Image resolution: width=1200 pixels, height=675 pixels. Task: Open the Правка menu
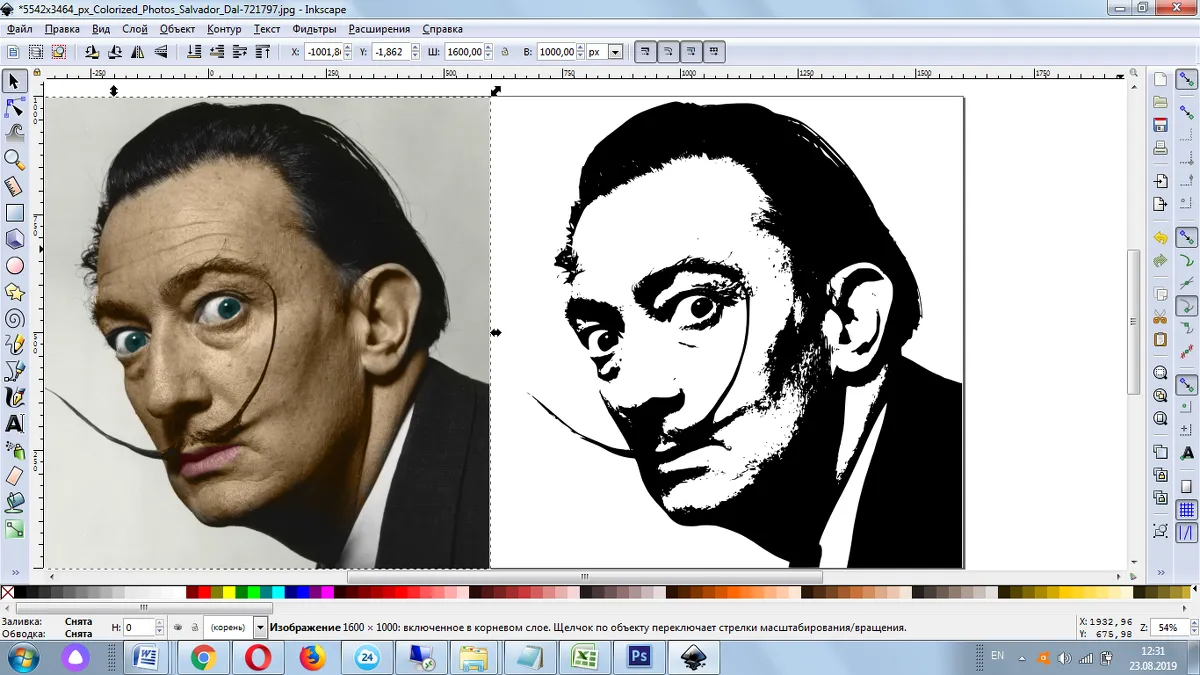62,29
